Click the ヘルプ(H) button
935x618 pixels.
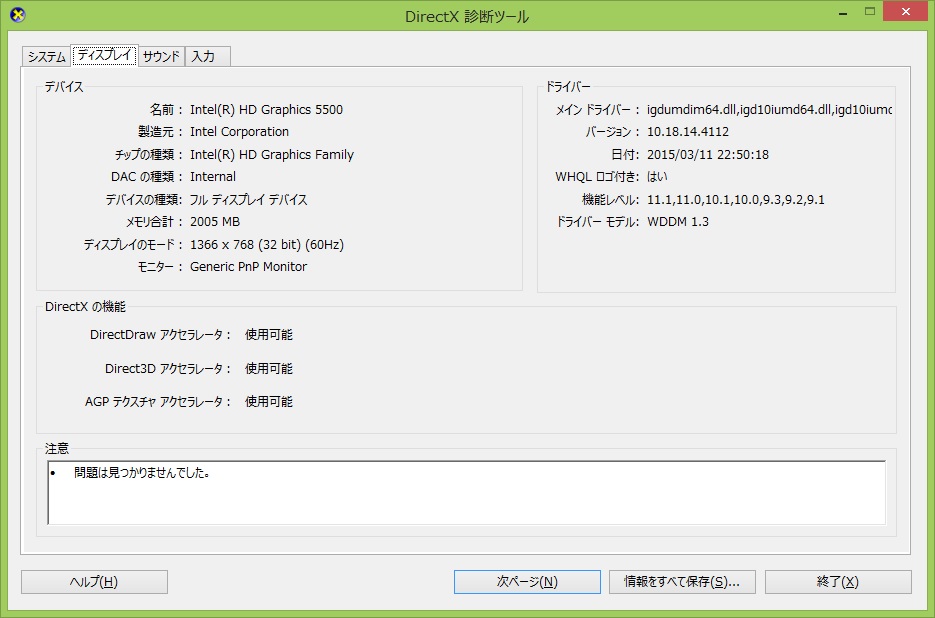tap(94, 582)
